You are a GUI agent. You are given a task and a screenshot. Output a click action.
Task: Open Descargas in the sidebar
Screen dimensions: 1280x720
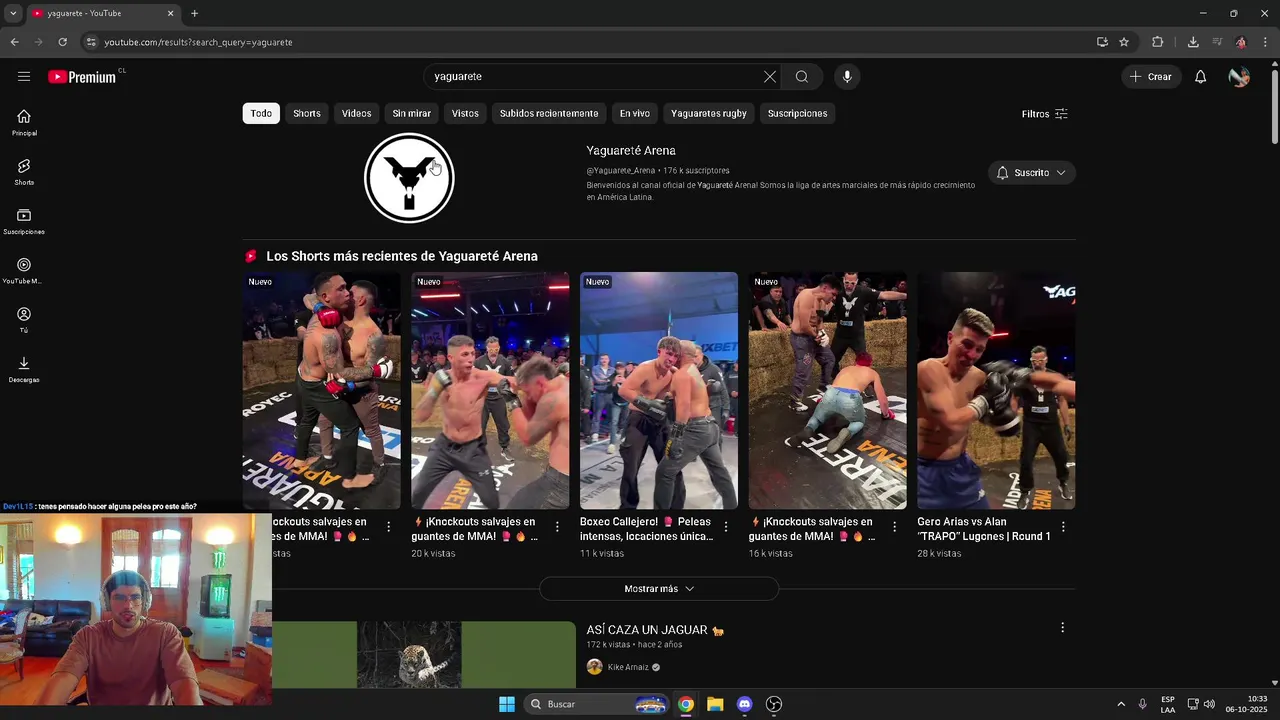24,369
